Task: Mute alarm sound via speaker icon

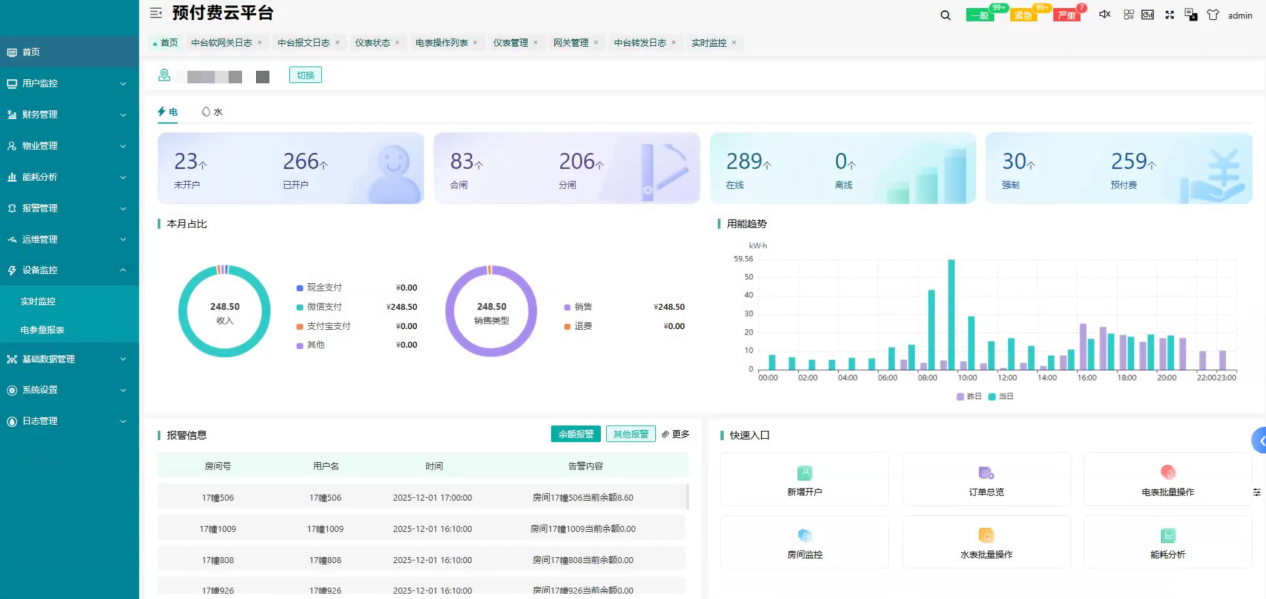Action: coord(1105,15)
